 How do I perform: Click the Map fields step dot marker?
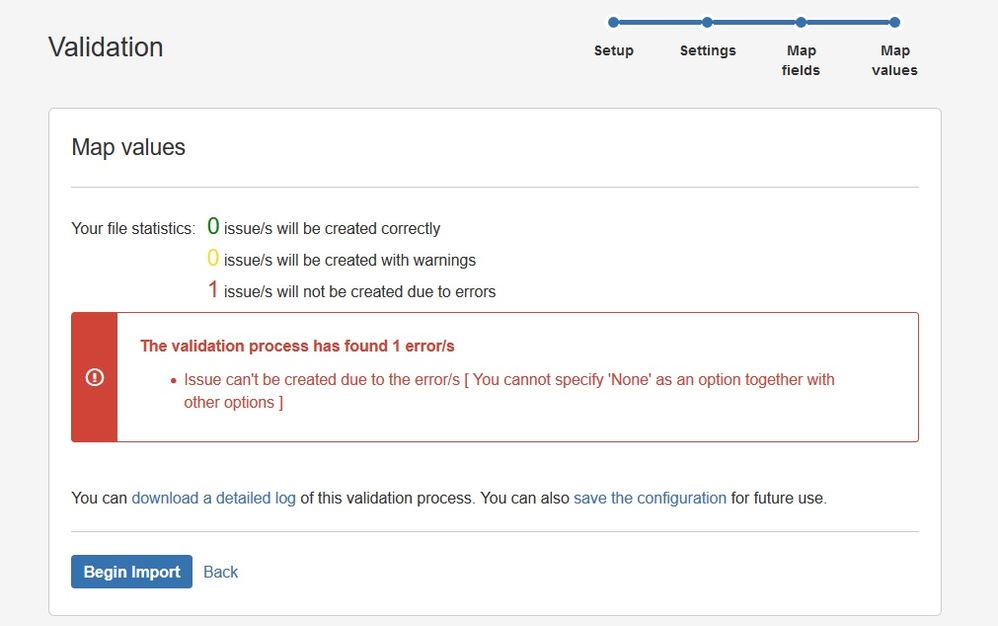[x=801, y=22]
